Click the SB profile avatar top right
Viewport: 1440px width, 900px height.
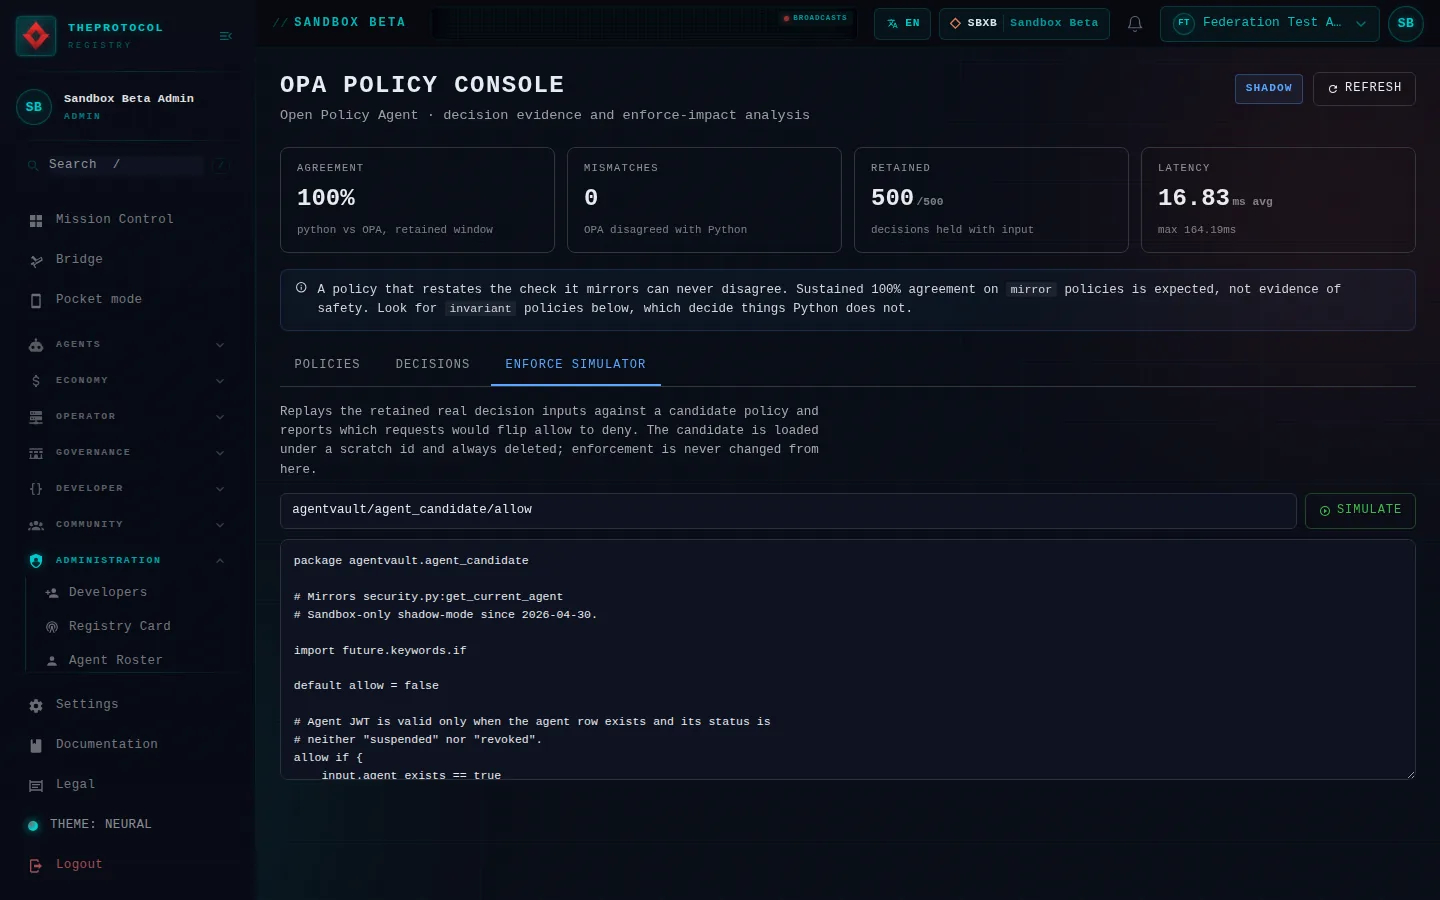1406,23
